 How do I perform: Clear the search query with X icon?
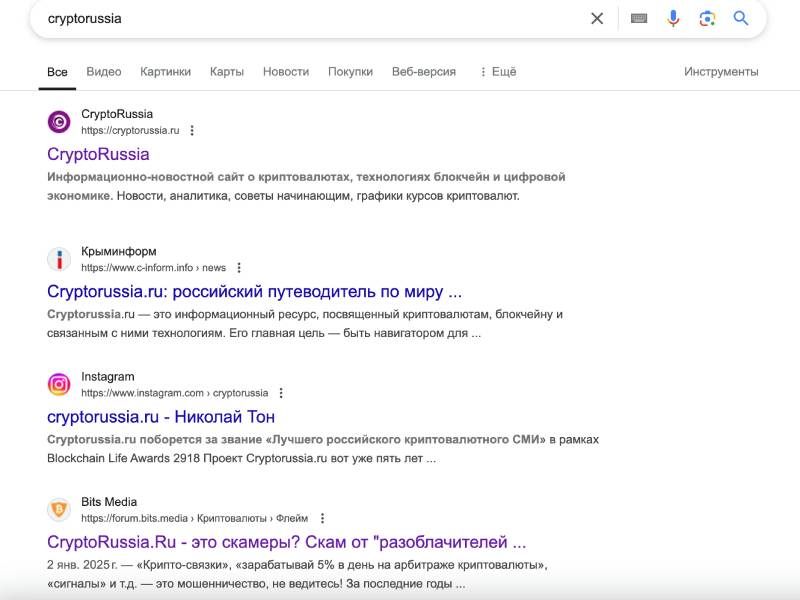point(597,18)
